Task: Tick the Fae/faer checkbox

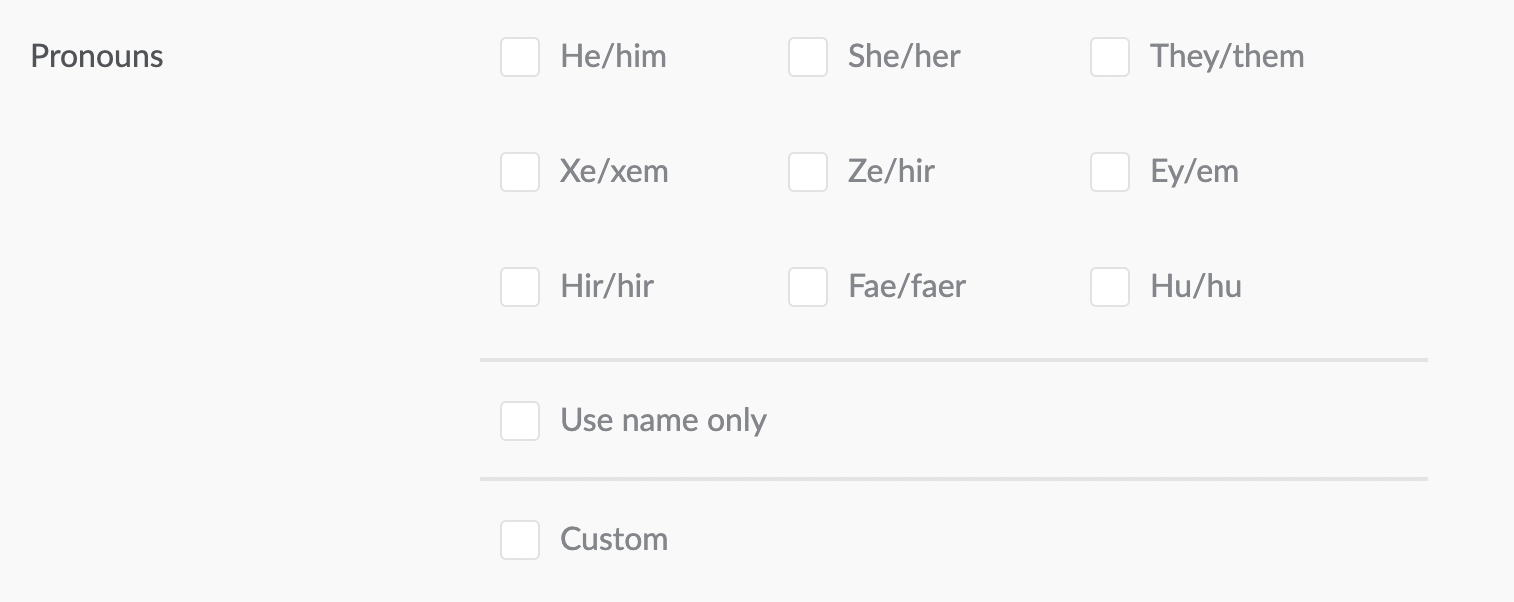Action: coord(808,287)
